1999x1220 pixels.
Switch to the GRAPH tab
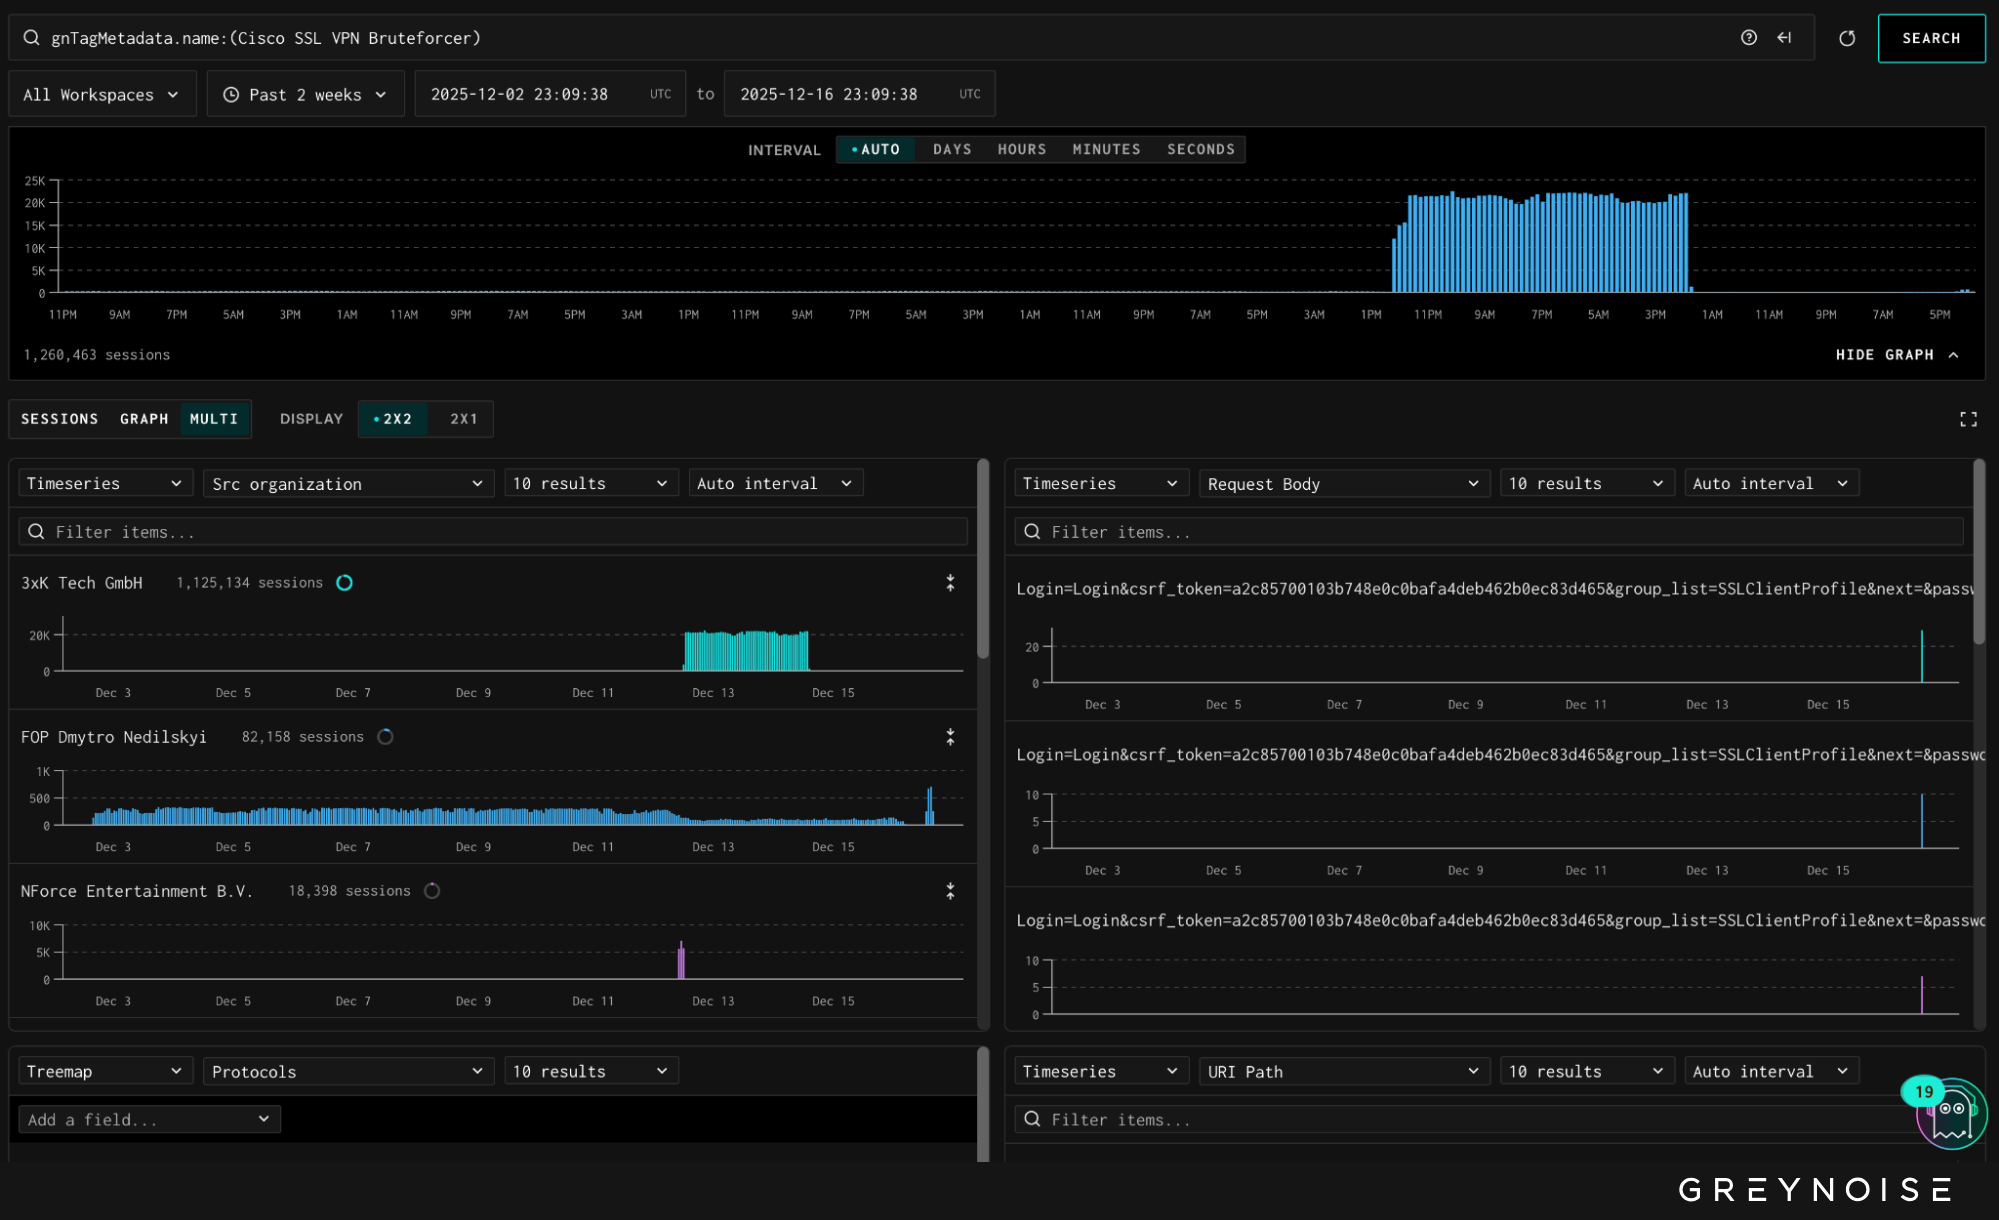tap(144, 419)
